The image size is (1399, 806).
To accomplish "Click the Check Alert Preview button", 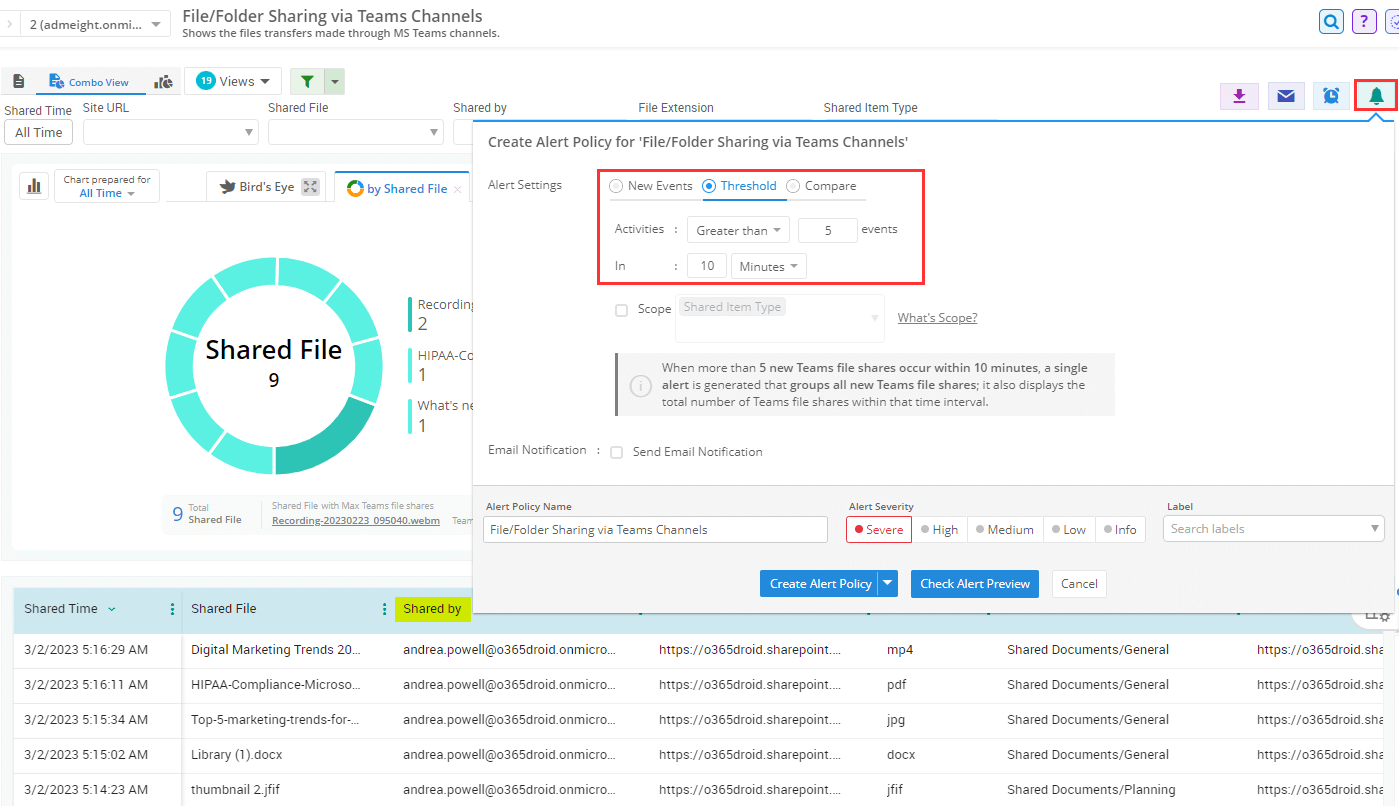I will click(974, 584).
